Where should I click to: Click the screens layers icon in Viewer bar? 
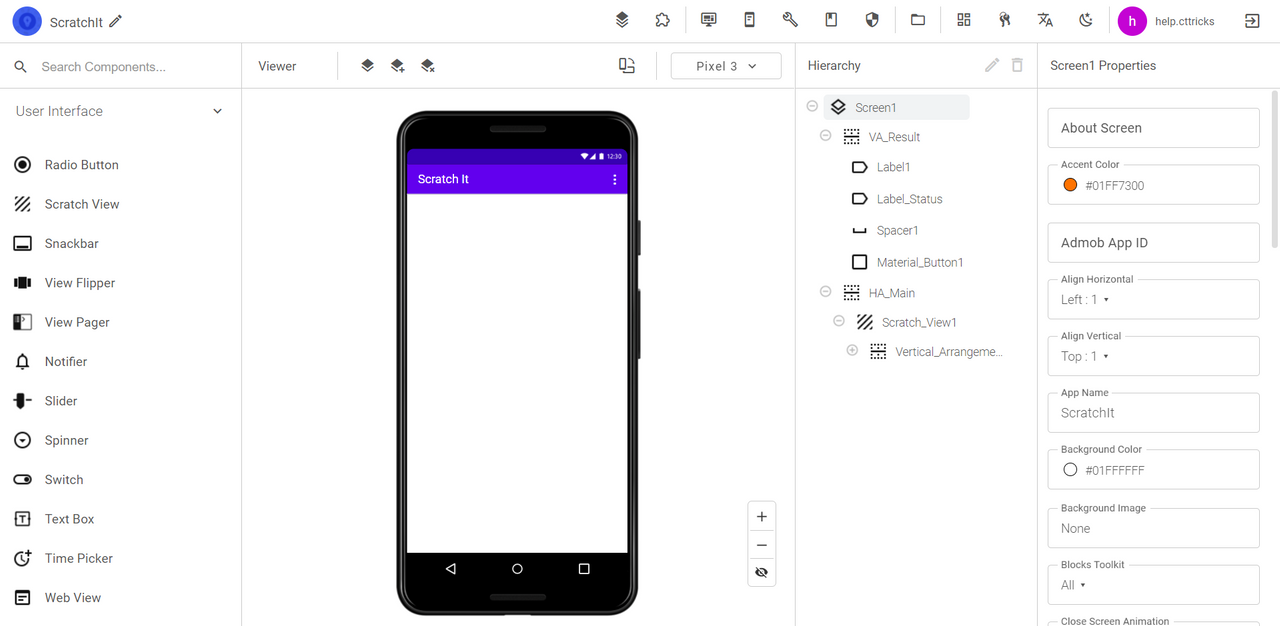(367, 66)
